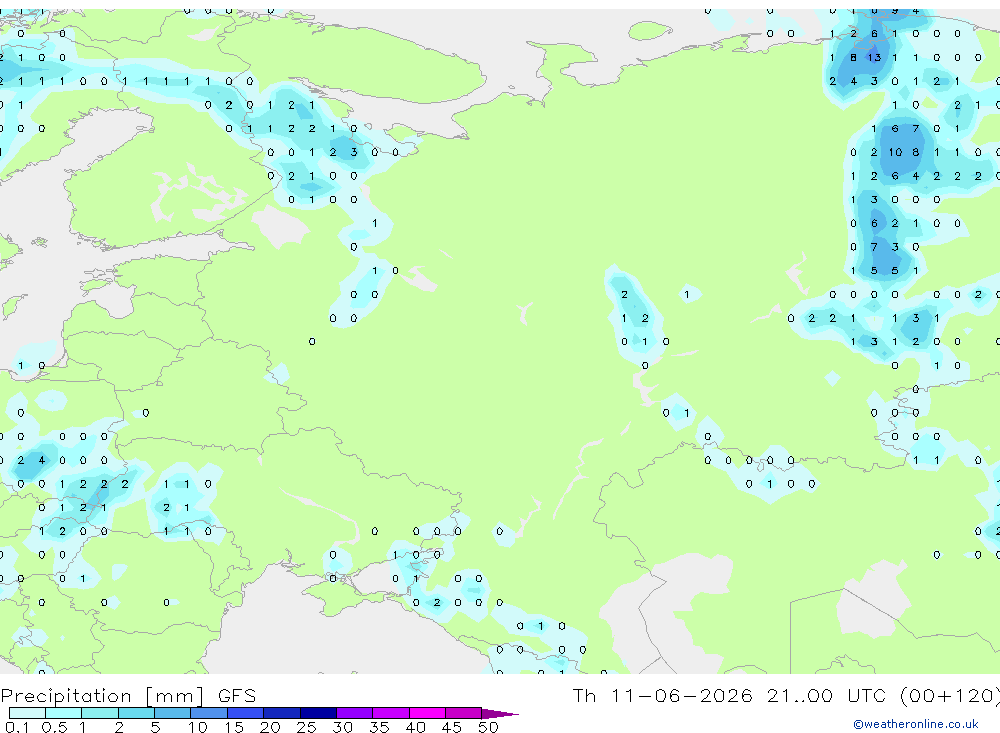Open the weatheronline.co.uk credit link
The image size is (1000, 733).
click(x=916, y=724)
